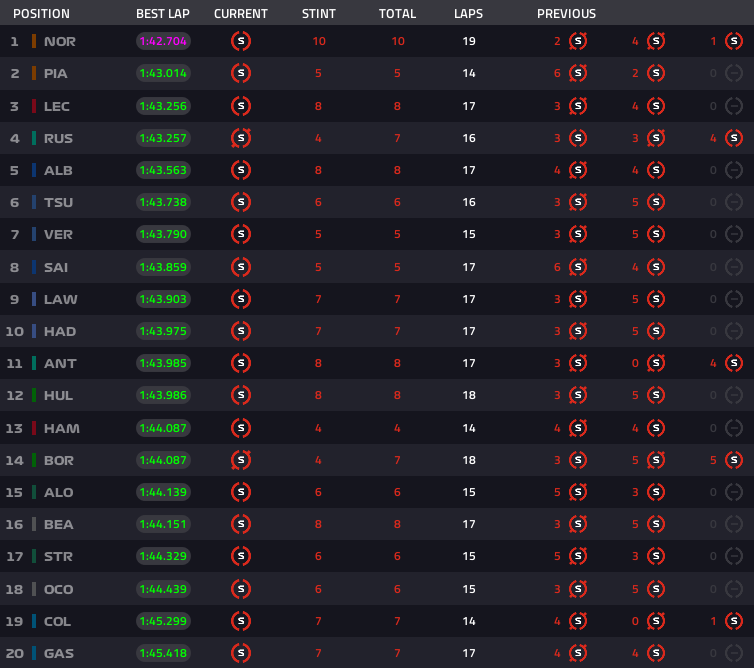Click SAI's best lap 1:43.859
754x668 pixels.
pos(163,267)
